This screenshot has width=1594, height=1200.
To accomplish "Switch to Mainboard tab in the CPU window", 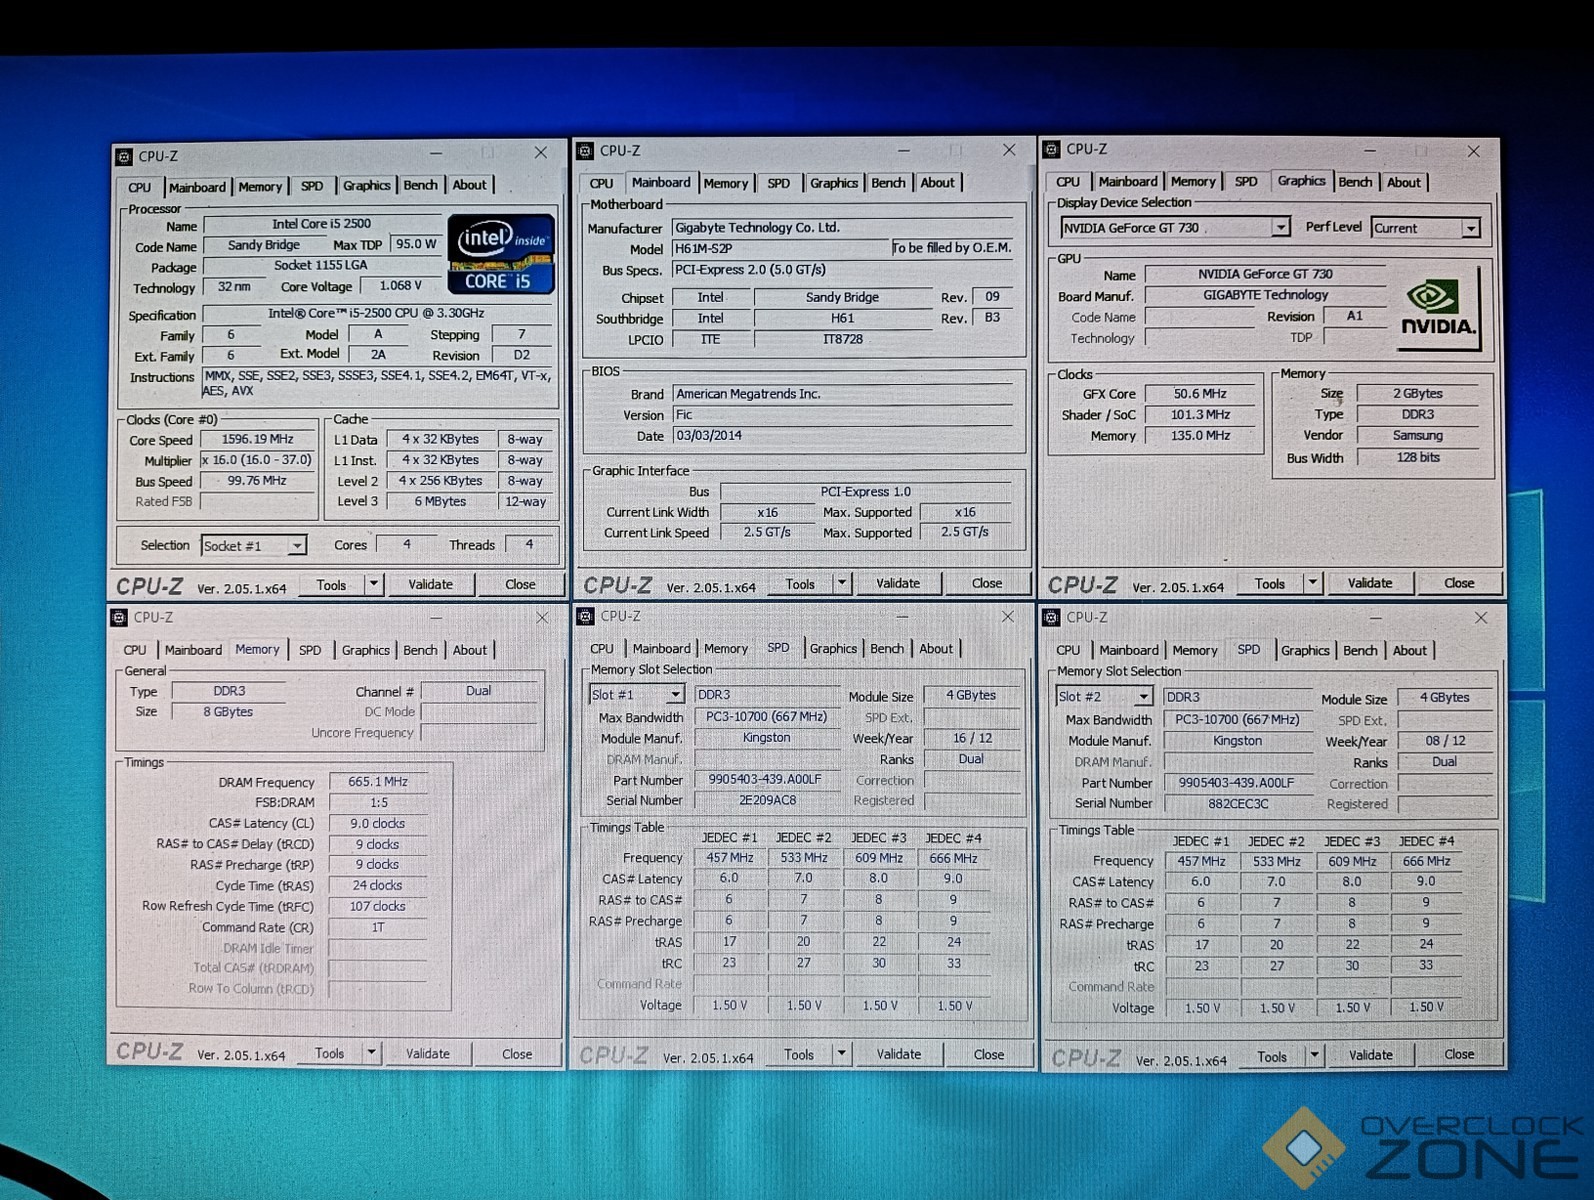I will point(197,187).
